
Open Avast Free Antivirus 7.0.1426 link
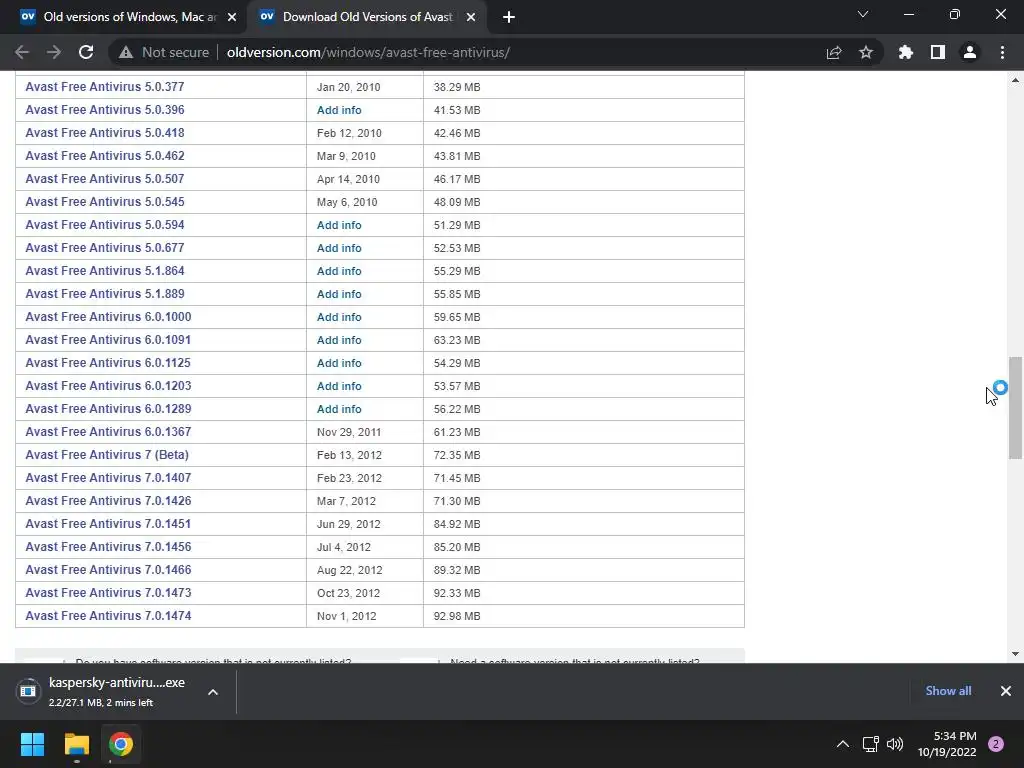108,501
